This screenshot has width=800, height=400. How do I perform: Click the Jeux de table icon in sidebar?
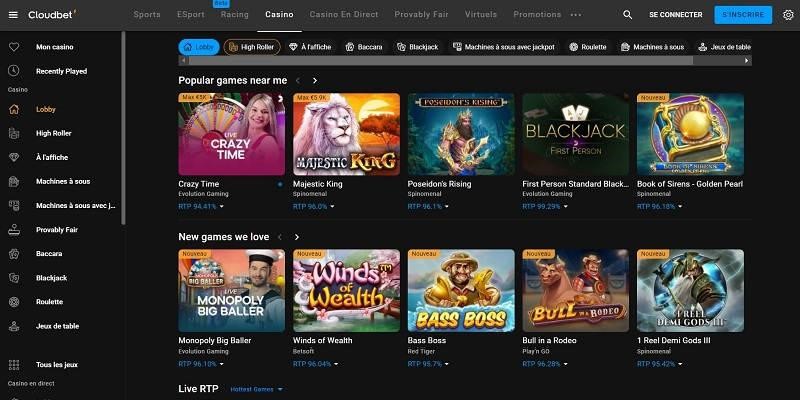14,326
